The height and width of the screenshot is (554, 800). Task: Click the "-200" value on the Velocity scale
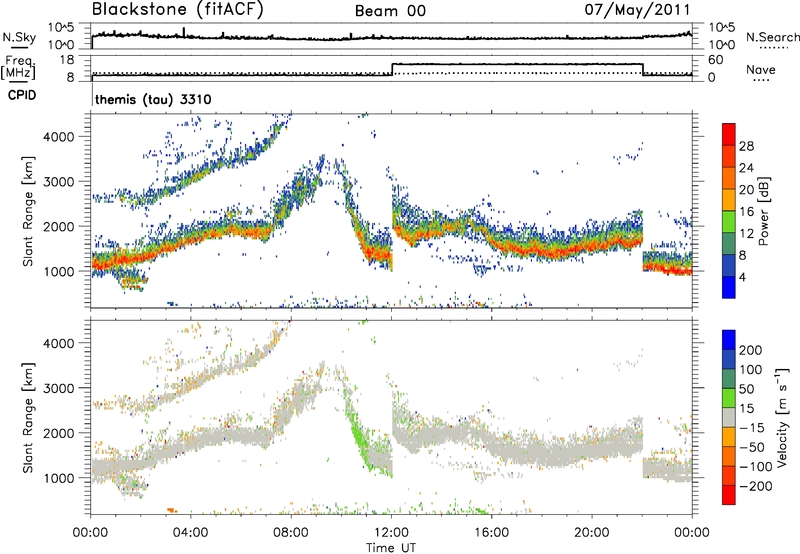point(755,486)
